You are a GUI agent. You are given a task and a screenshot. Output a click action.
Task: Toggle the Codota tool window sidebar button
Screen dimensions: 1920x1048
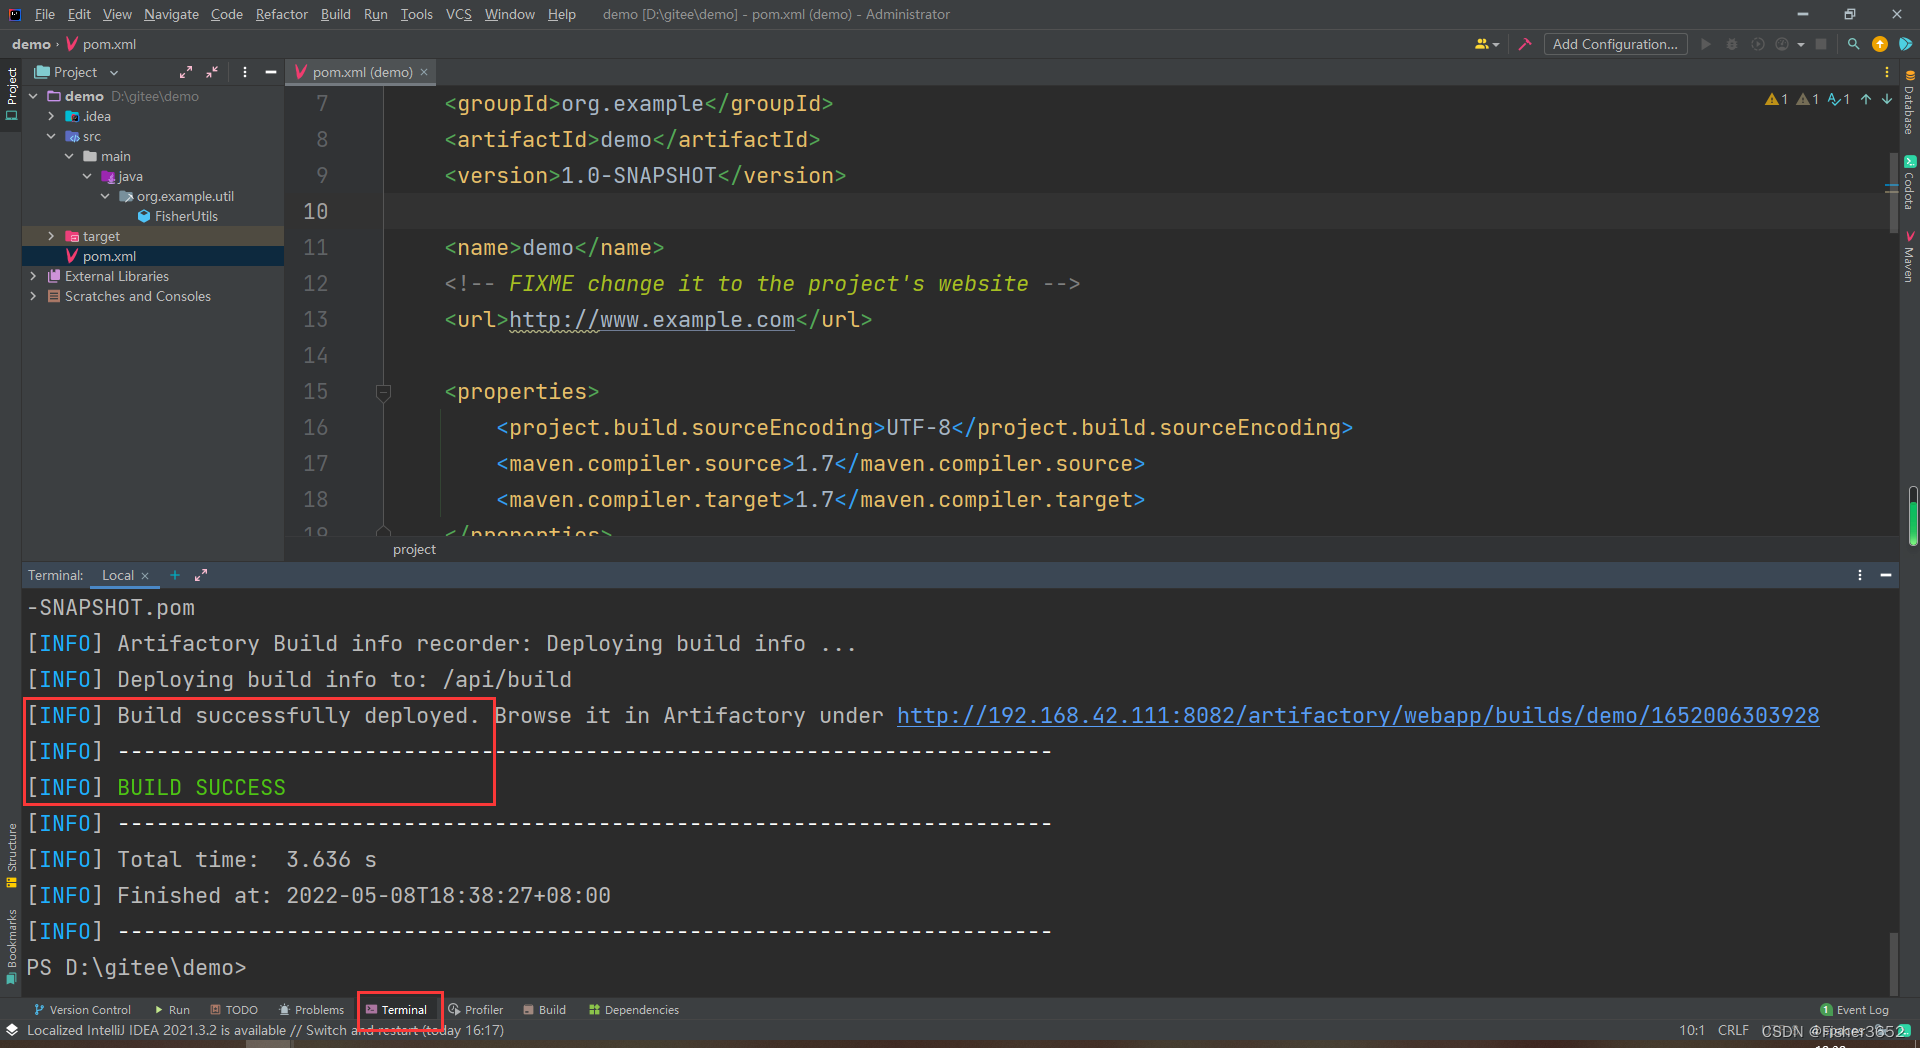1909,183
